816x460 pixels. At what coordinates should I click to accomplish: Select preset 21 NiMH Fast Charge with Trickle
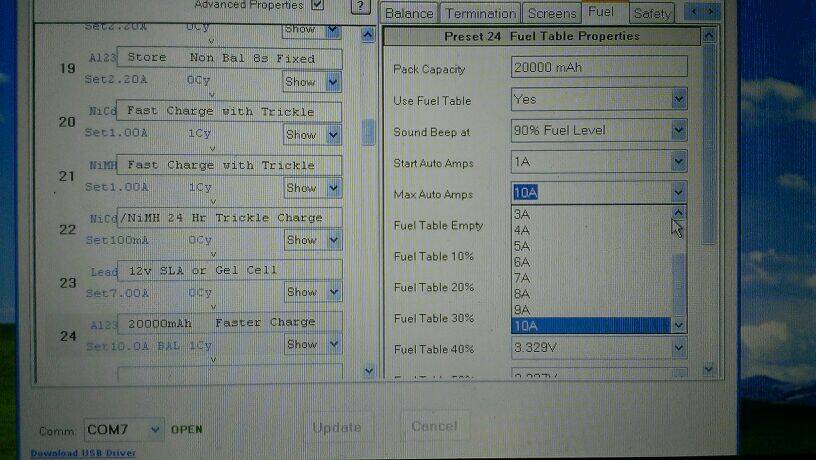click(230, 165)
